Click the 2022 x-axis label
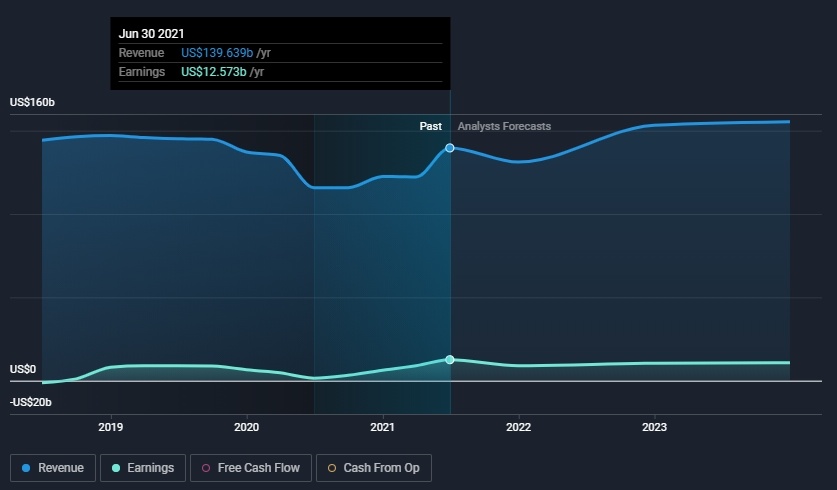 518,425
